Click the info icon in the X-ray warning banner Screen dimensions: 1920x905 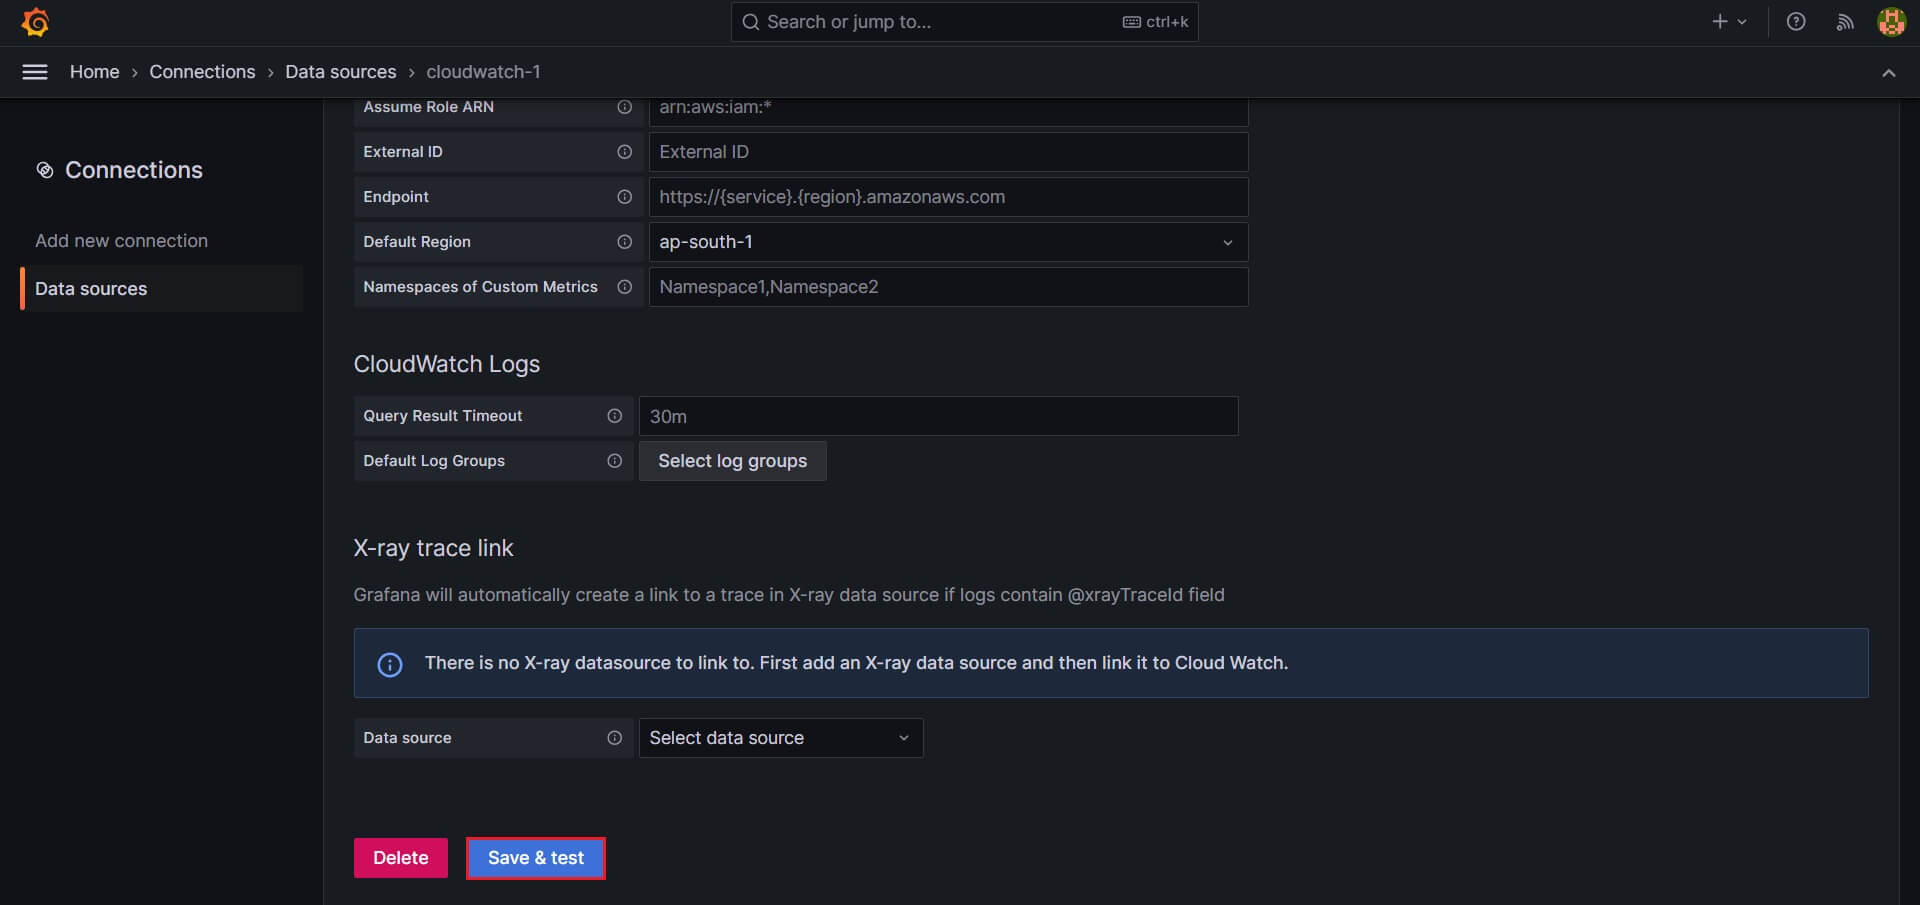tap(389, 664)
